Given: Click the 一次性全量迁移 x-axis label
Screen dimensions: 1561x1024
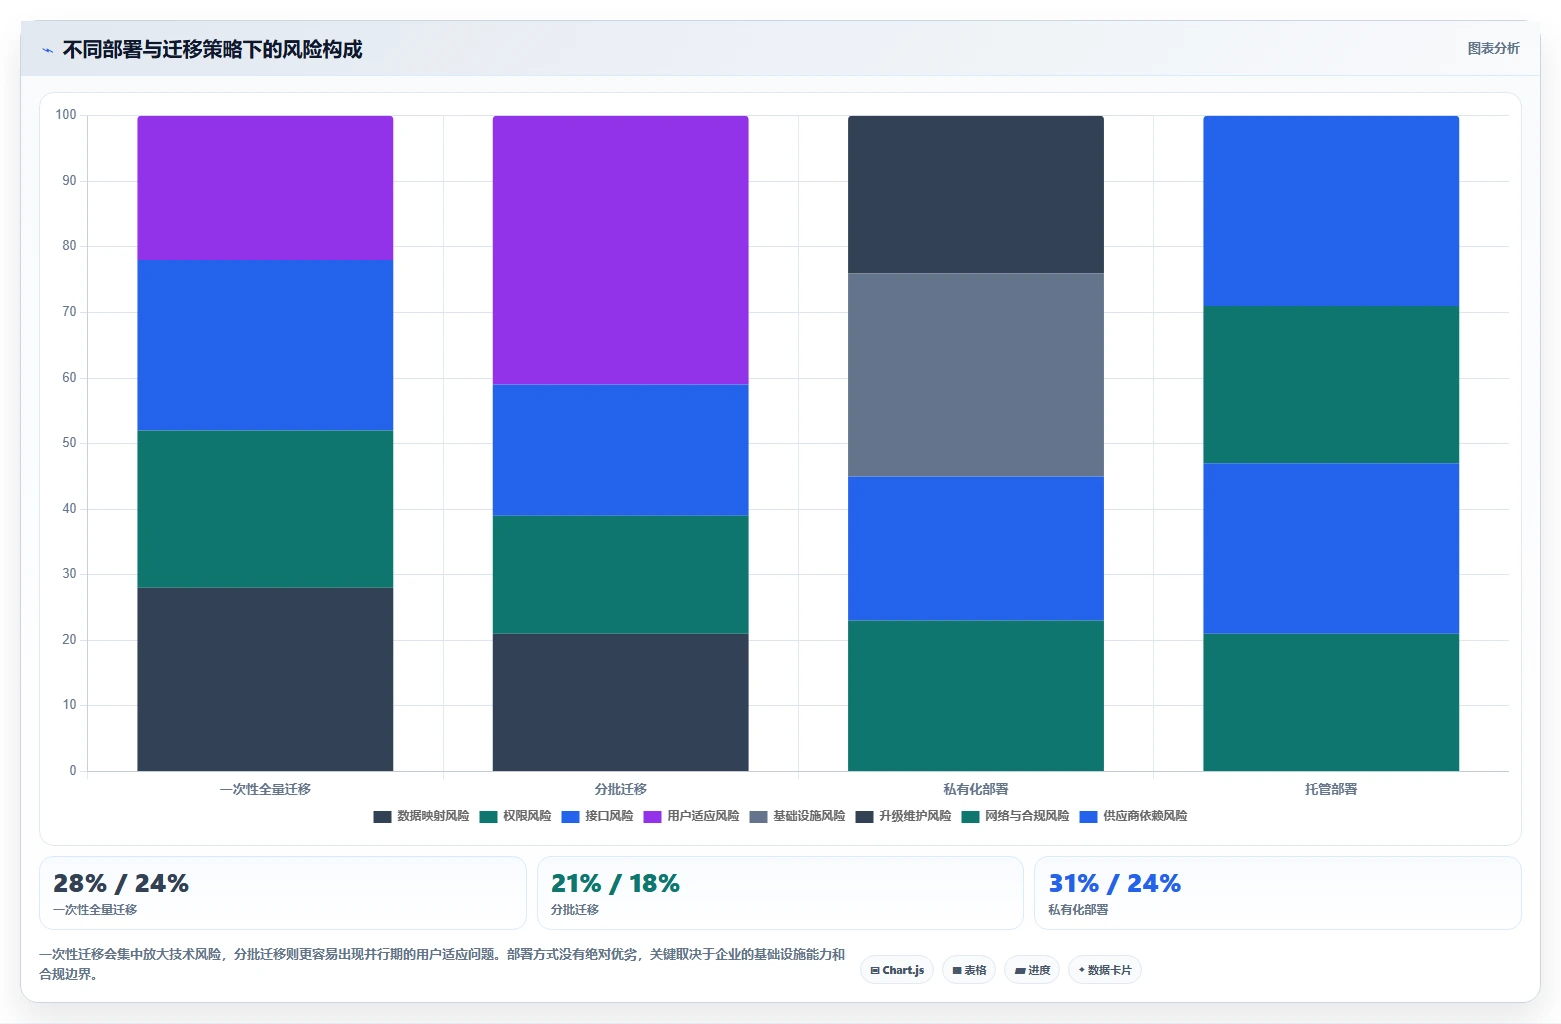Looking at the screenshot, I should 265,789.
